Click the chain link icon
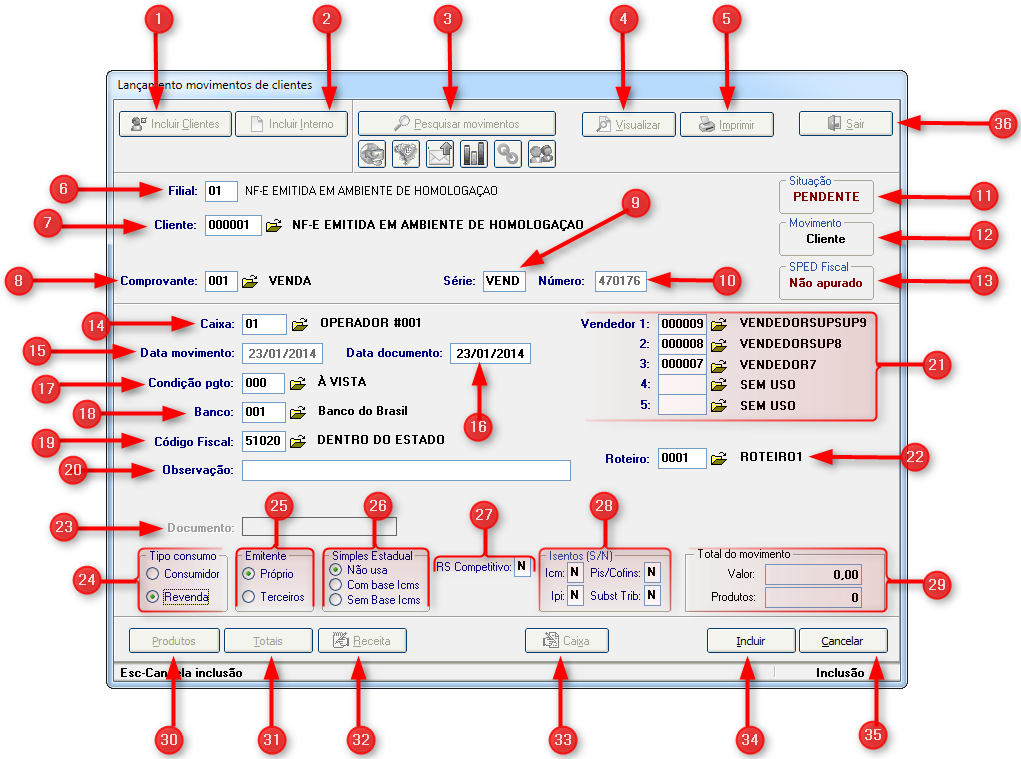The height and width of the screenshot is (759, 1021). click(x=508, y=153)
